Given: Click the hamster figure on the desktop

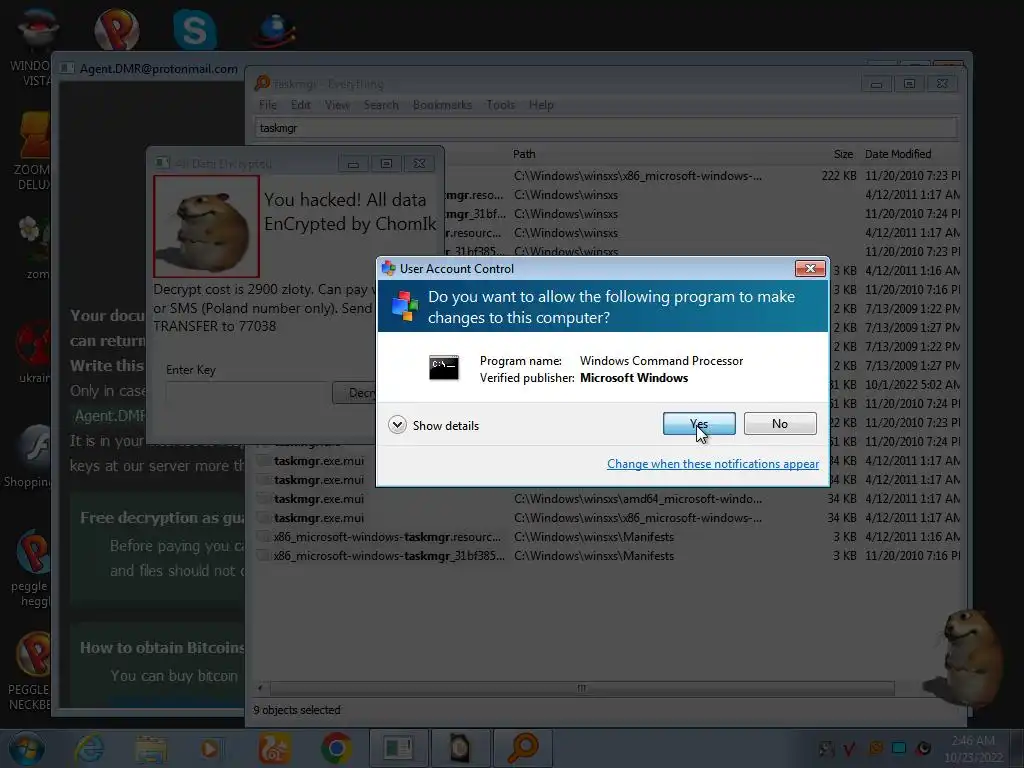Looking at the screenshot, I should [965, 658].
